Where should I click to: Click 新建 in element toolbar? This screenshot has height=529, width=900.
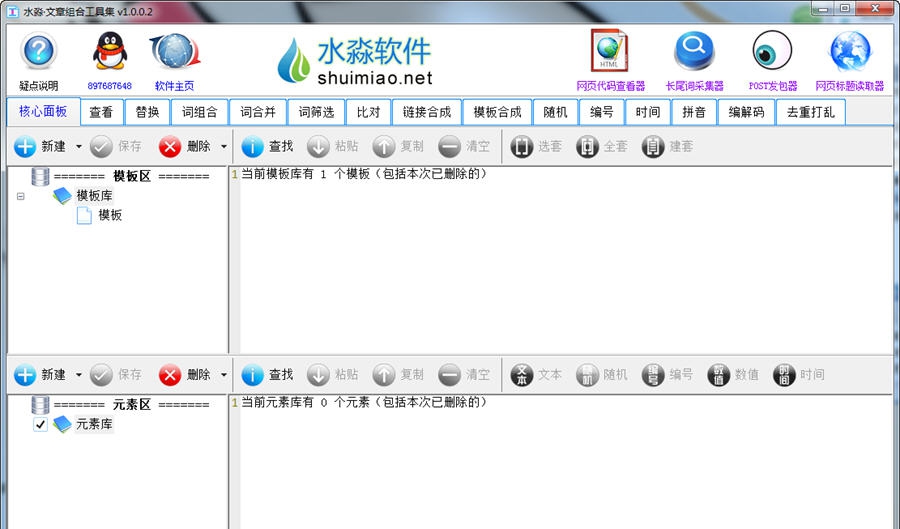(40, 375)
